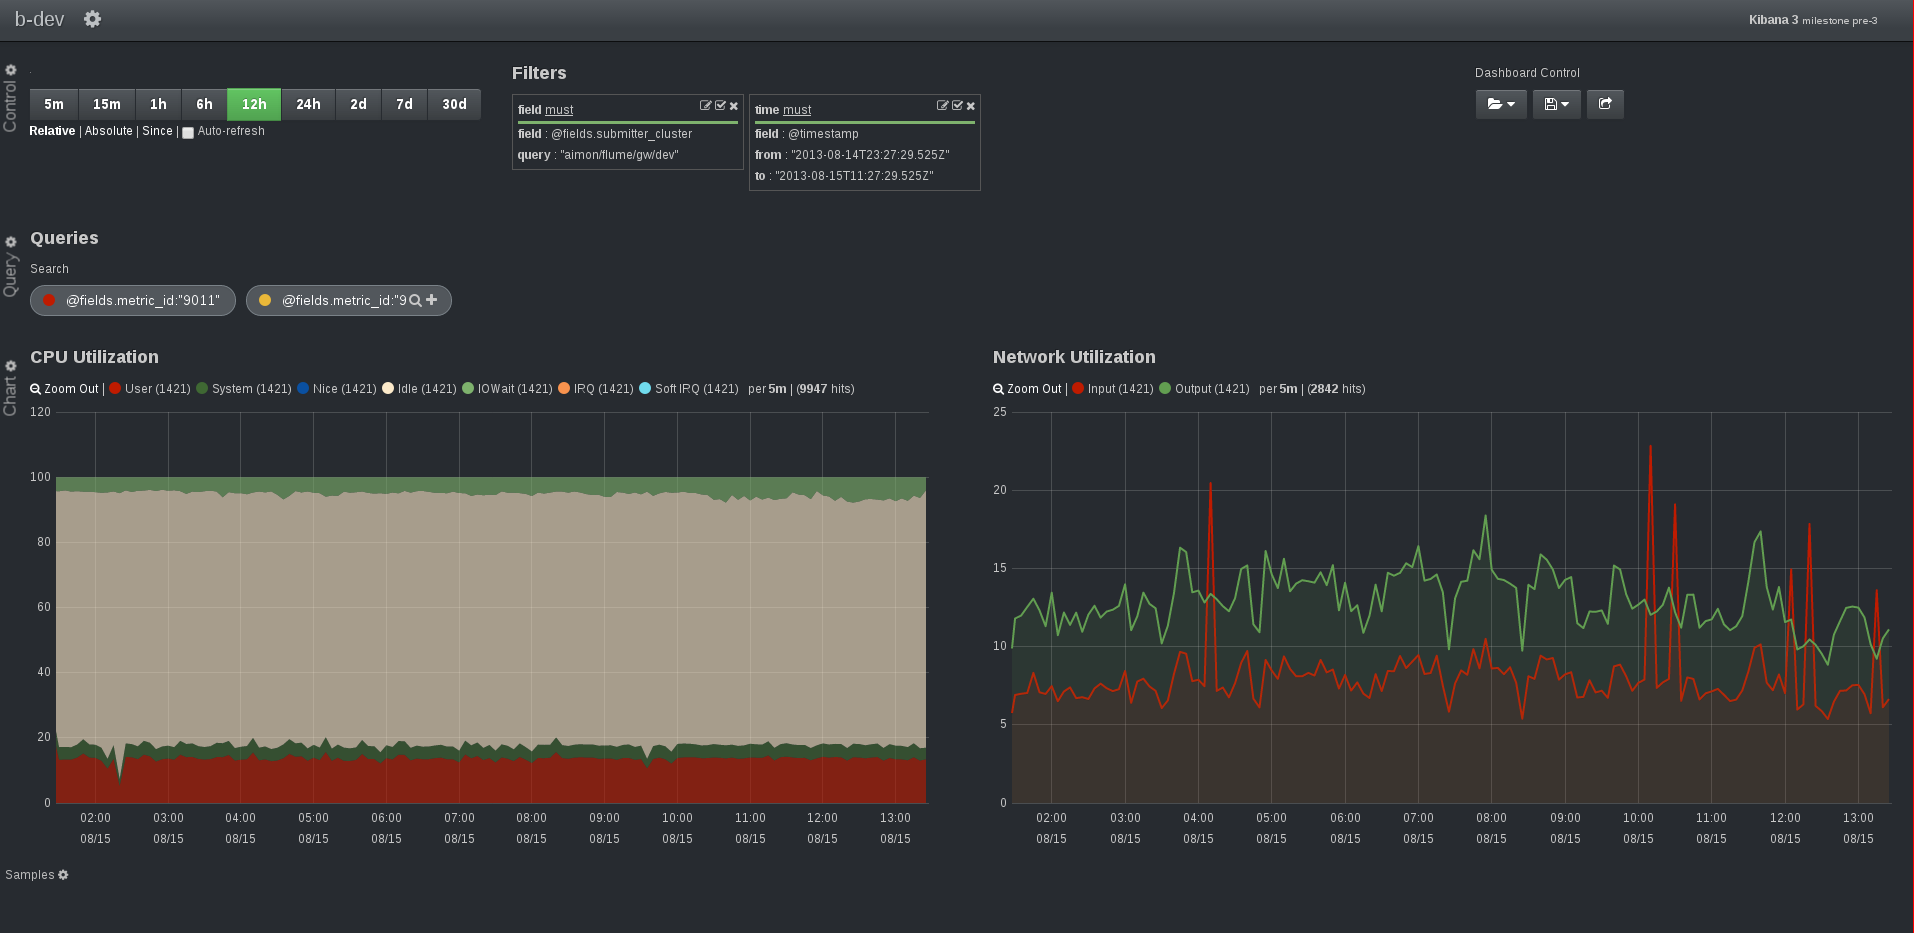Viewport: 1914px width, 933px height.
Task: Click the to timestamp "2013-08-15T11:27:29.525Z"
Action: tap(854, 176)
